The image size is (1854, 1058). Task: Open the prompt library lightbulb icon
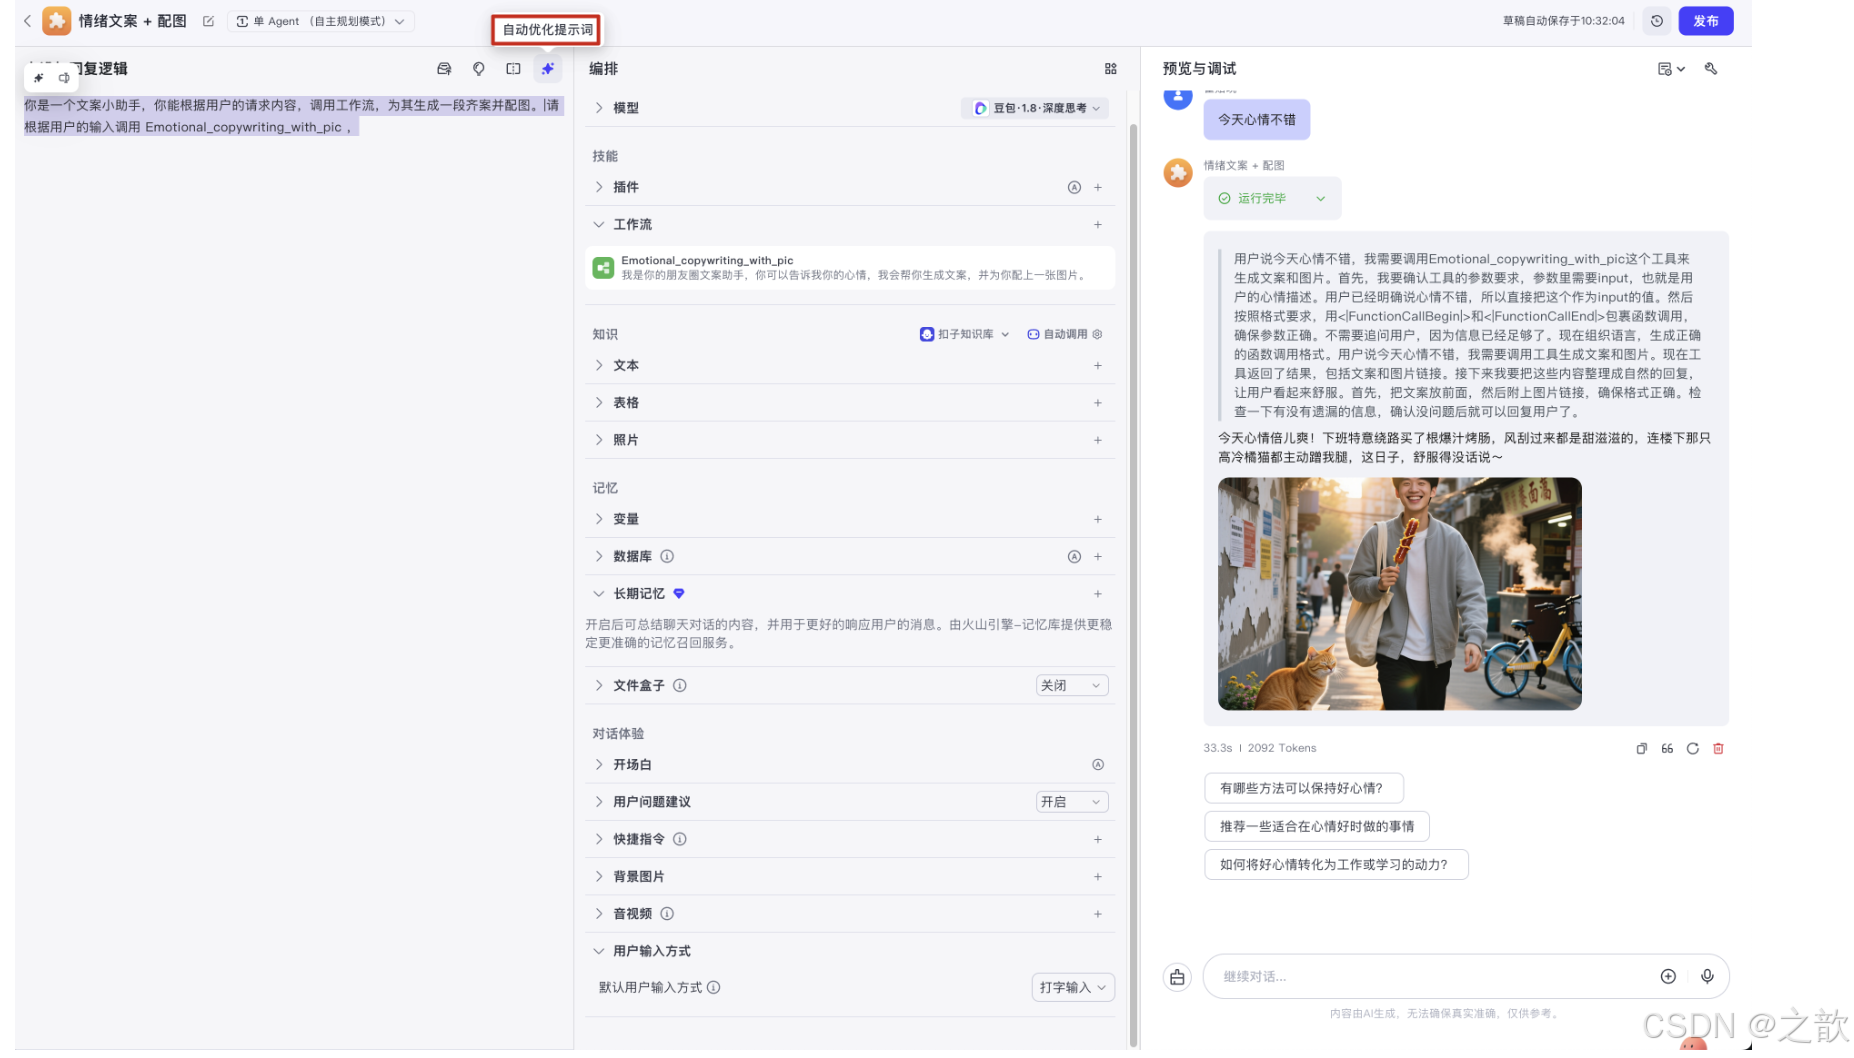pos(479,69)
